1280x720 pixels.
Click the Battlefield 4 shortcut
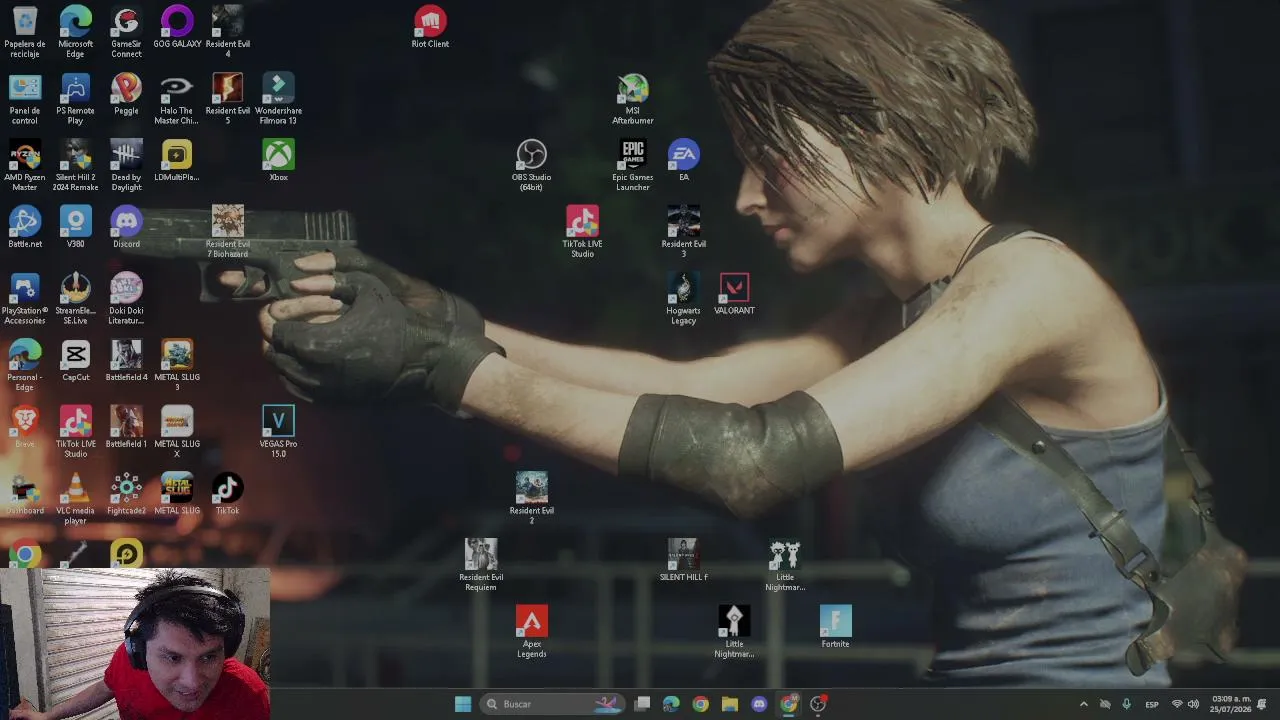126,361
